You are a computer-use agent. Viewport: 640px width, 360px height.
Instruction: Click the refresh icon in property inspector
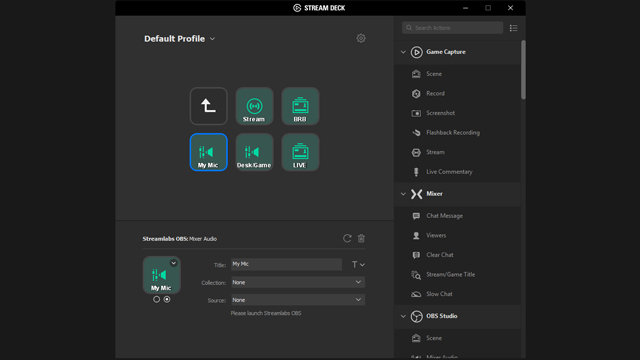coord(347,238)
